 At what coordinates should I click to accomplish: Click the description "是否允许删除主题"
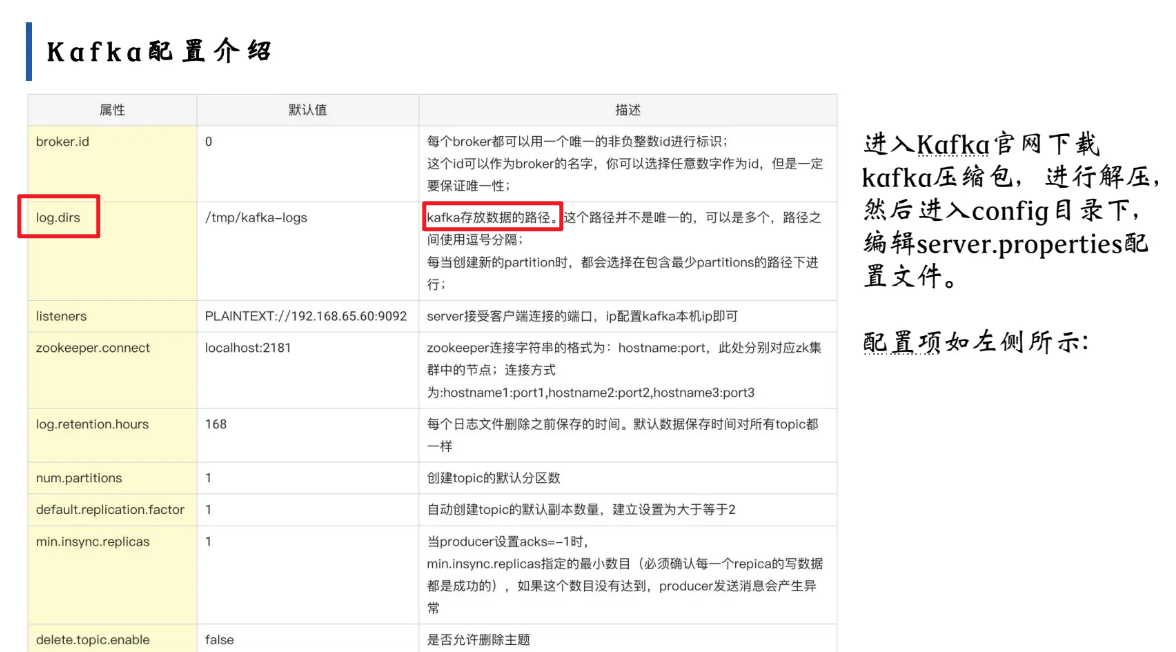pos(478,640)
